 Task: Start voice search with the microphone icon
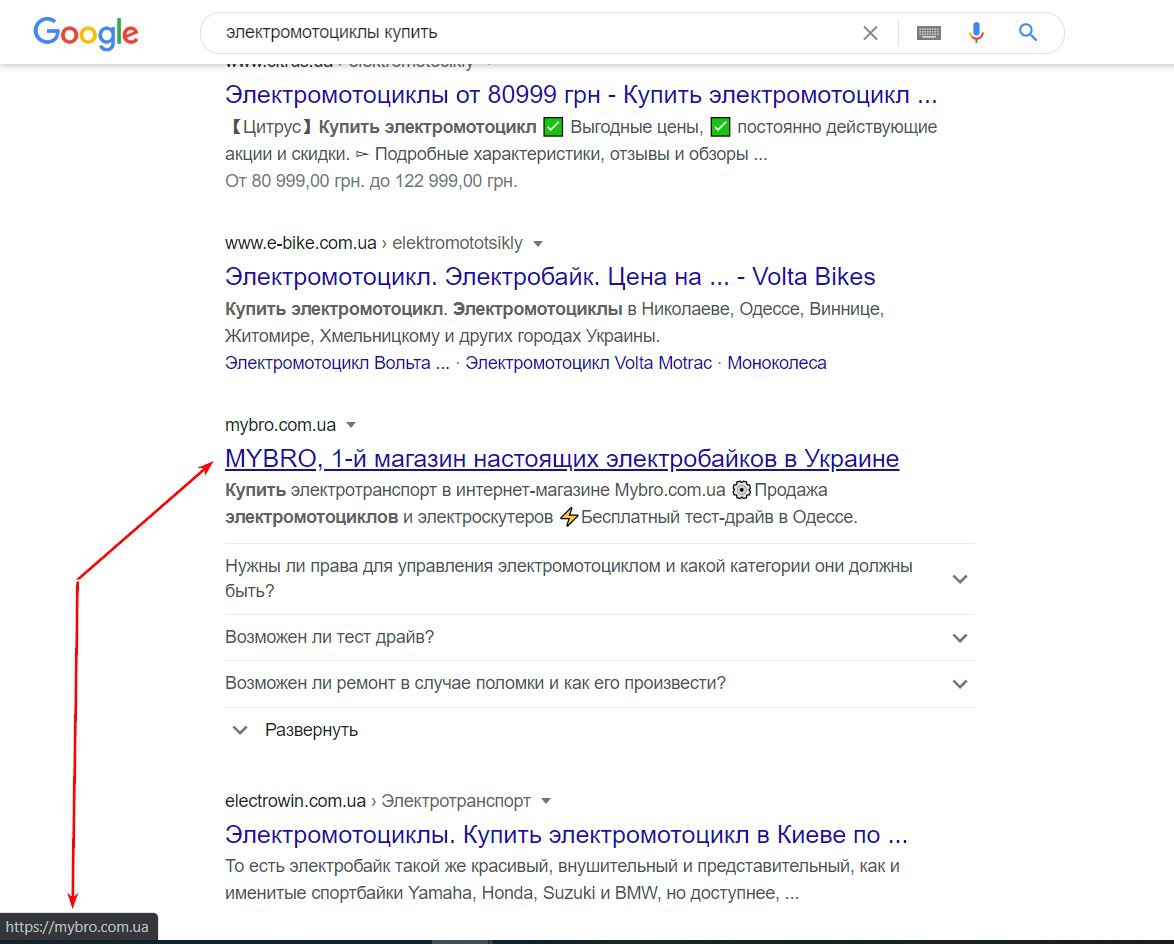coord(976,33)
